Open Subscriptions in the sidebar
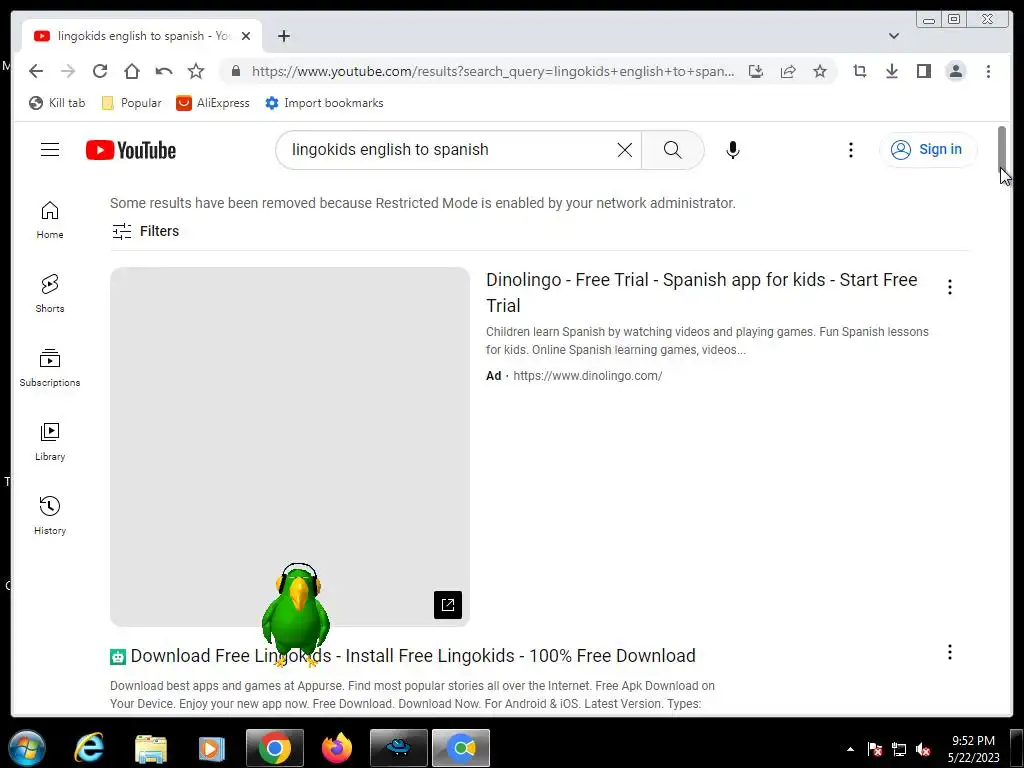 [50, 368]
